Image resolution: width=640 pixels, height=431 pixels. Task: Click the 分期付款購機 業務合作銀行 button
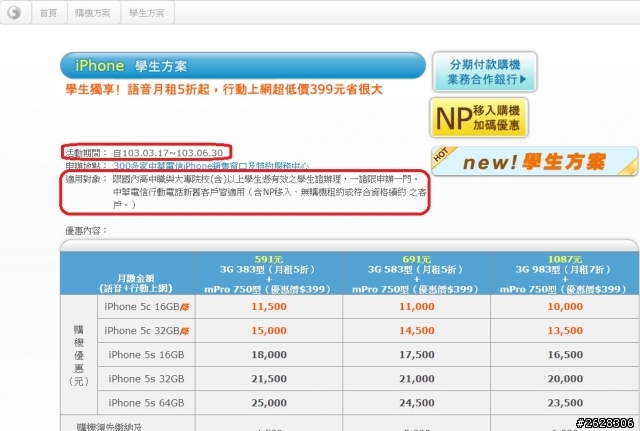(484, 71)
